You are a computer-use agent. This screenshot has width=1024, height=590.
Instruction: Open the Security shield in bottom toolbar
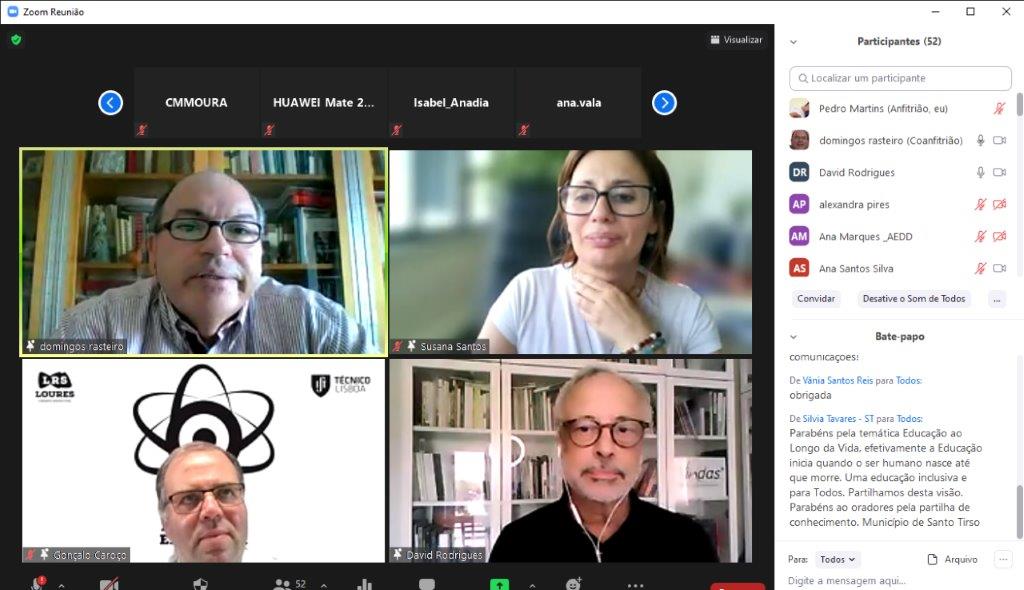pos(200,584)
